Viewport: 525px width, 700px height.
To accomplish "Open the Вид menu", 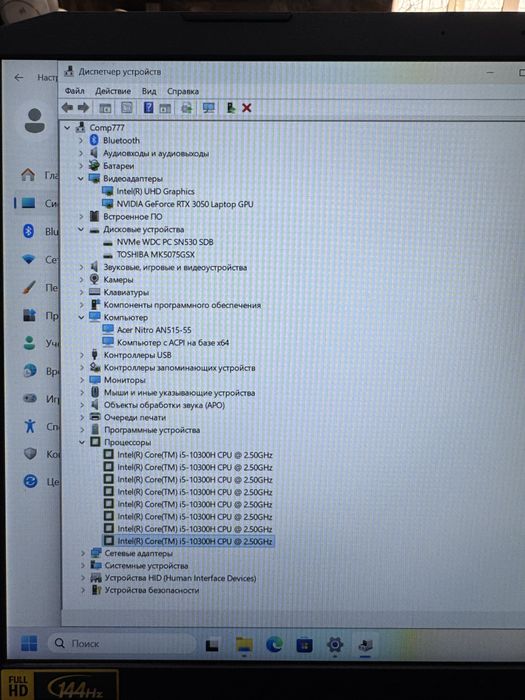I will point(149,91).
